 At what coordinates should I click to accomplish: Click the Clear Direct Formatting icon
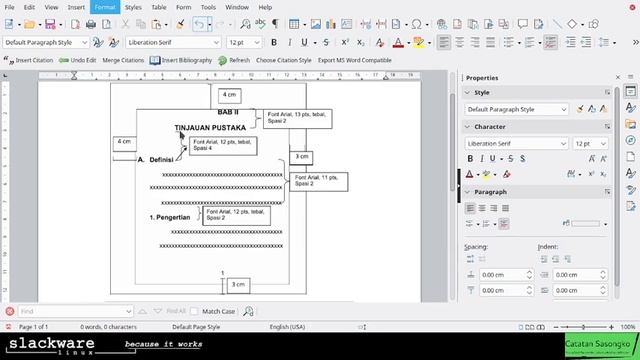[x=380, y=42]
